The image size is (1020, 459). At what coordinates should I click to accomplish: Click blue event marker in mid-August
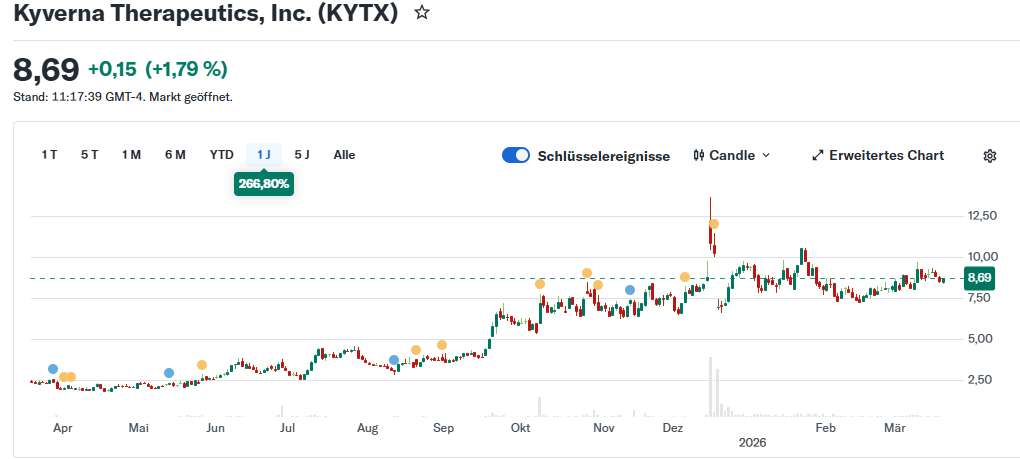(x=394, y=360)
